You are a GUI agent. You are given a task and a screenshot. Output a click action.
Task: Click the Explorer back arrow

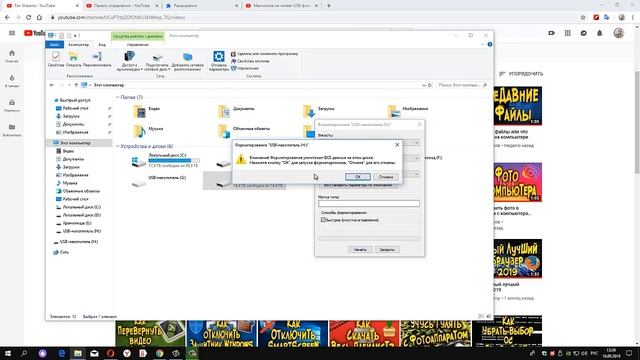(52, 85)
